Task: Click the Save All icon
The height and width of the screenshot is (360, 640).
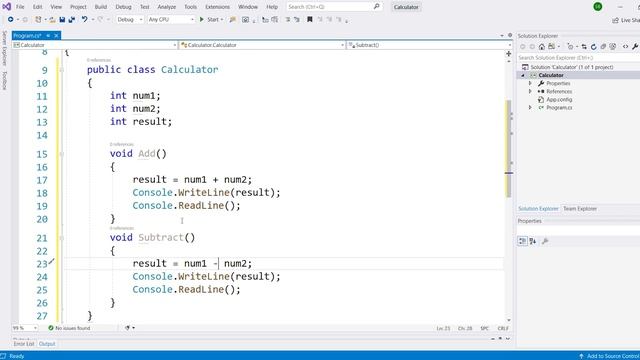Action: coord(72,19)
